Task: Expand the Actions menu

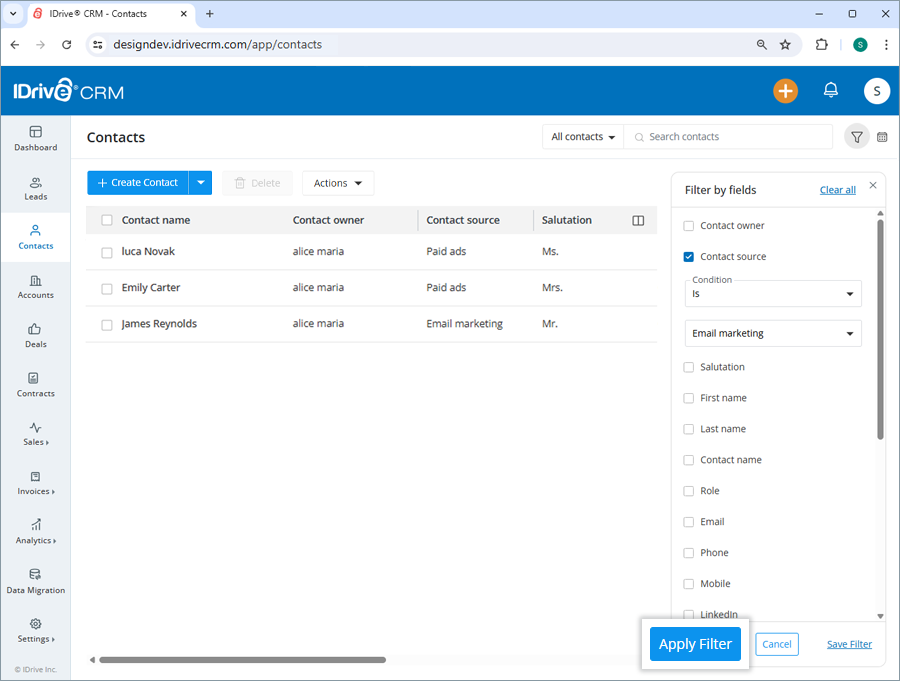Action: point(337,183)
